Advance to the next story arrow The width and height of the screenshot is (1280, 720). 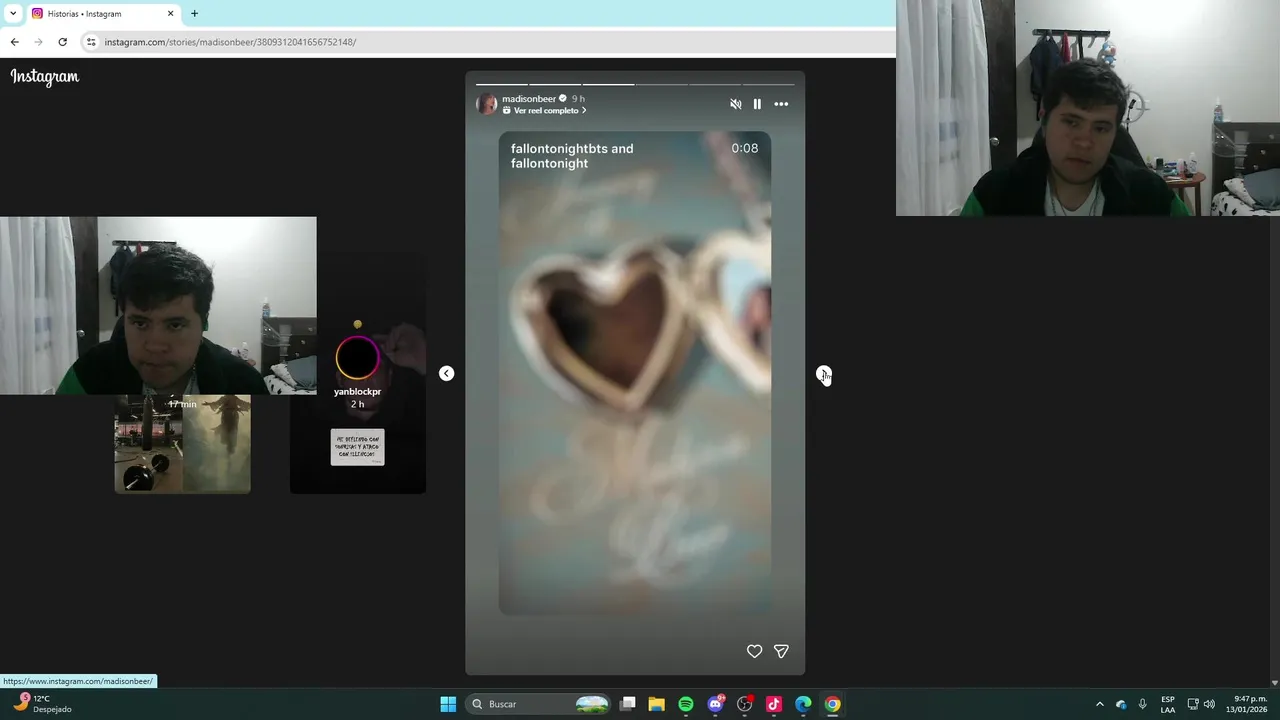(823, 373)
